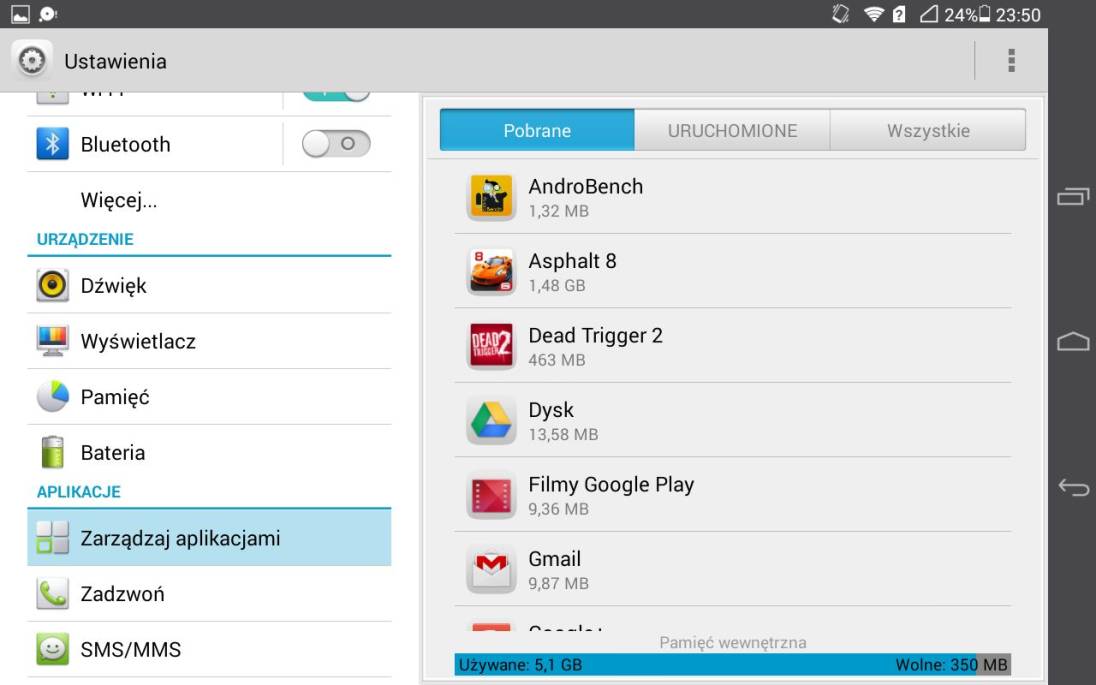Tap the Asphalt 8 app icon
The image size is (1096, 685).
491,271
